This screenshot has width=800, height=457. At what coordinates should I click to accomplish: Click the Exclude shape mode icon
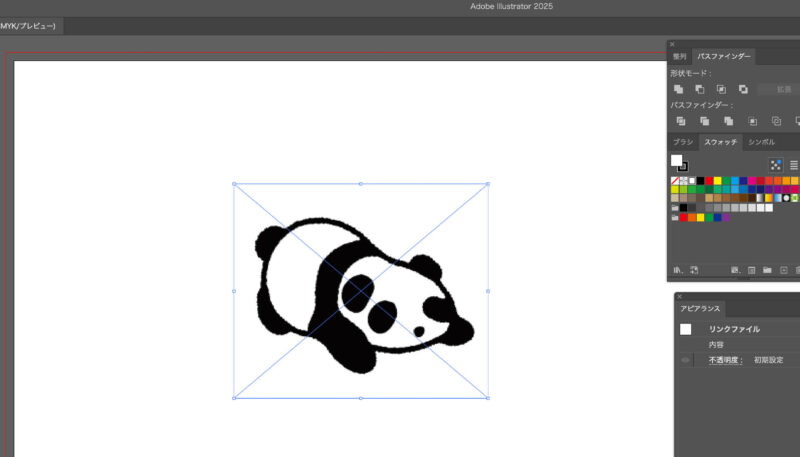click(x=743, y=89)
